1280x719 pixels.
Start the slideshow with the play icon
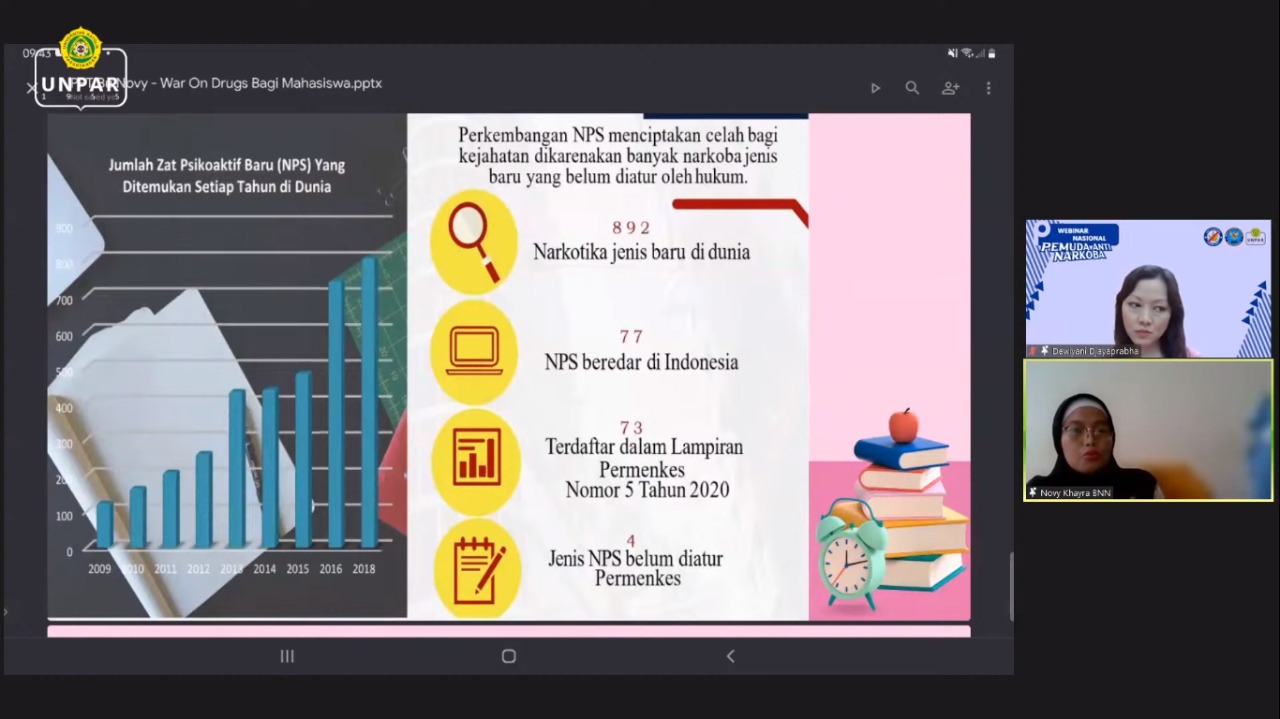click(875, 88)
